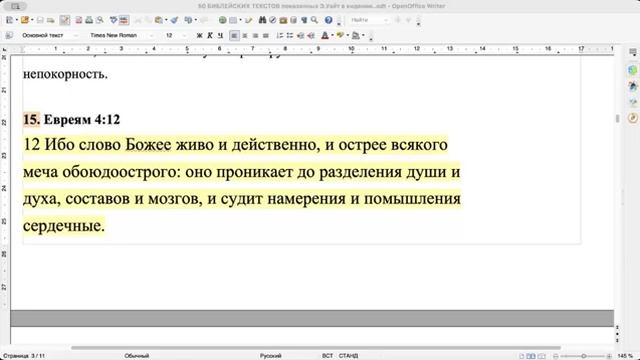Click the horizontal scrollbar

click(316, 348)
